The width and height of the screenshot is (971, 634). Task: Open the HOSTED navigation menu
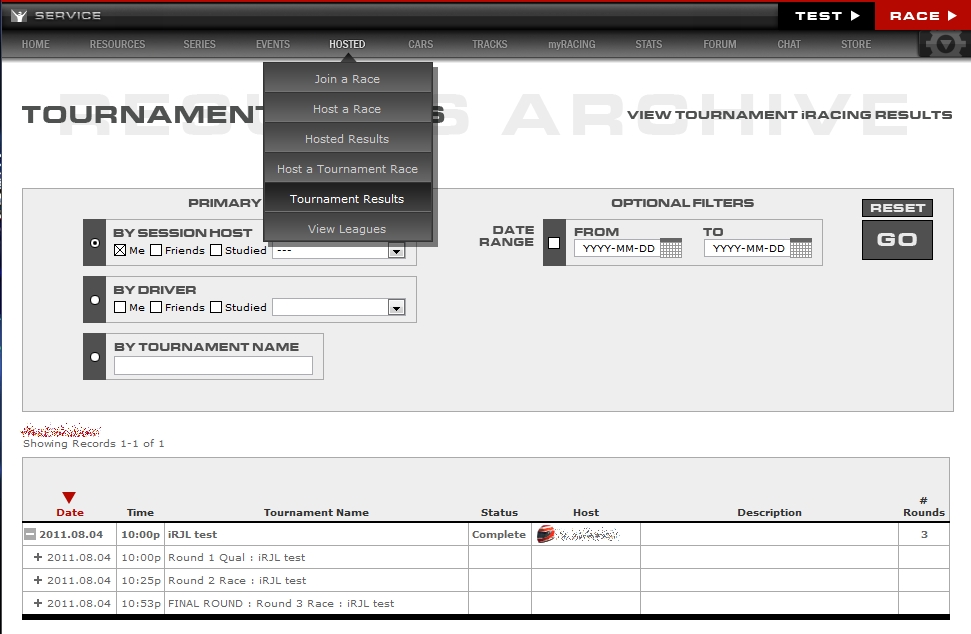coord(347,44)
